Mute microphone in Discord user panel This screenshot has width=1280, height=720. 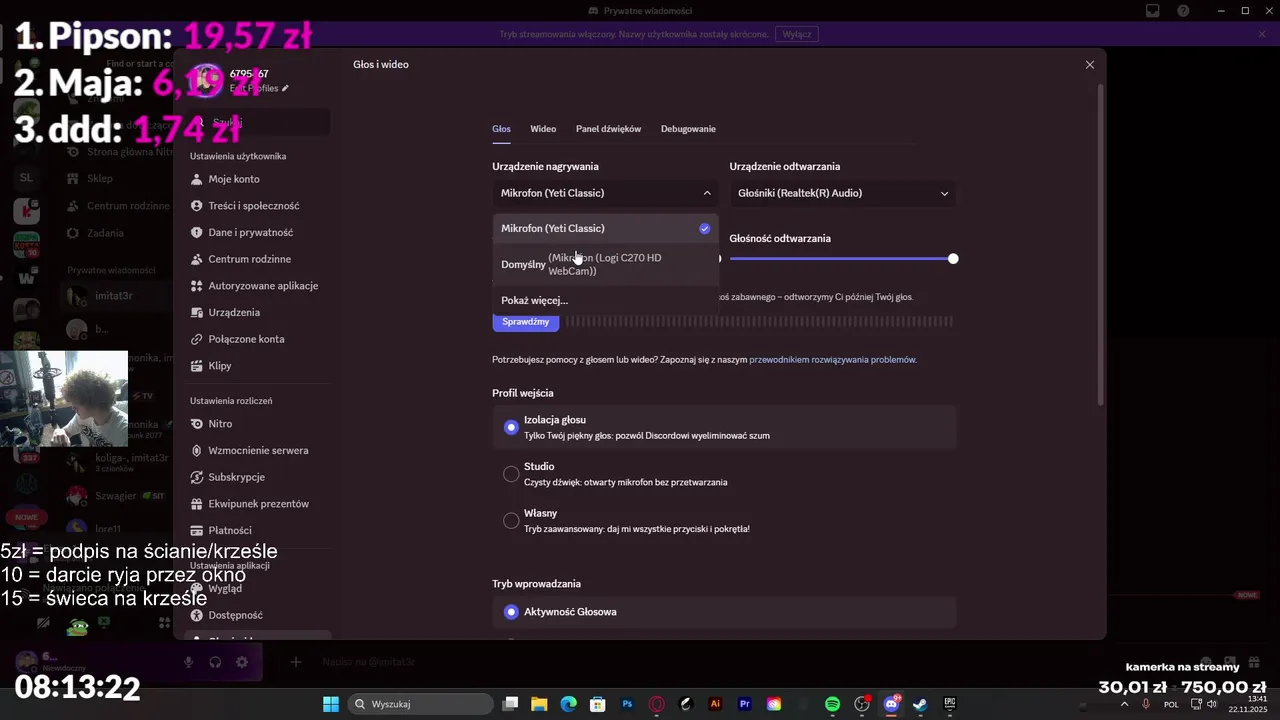click(188, 662)
